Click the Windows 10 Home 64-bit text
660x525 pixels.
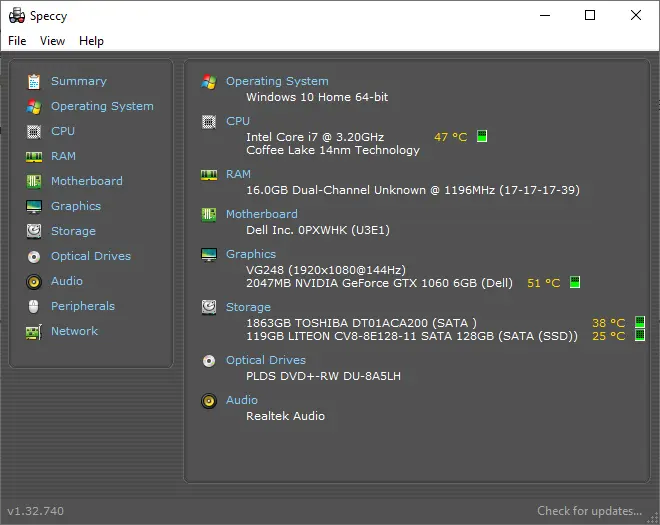(x=317, y=97)
